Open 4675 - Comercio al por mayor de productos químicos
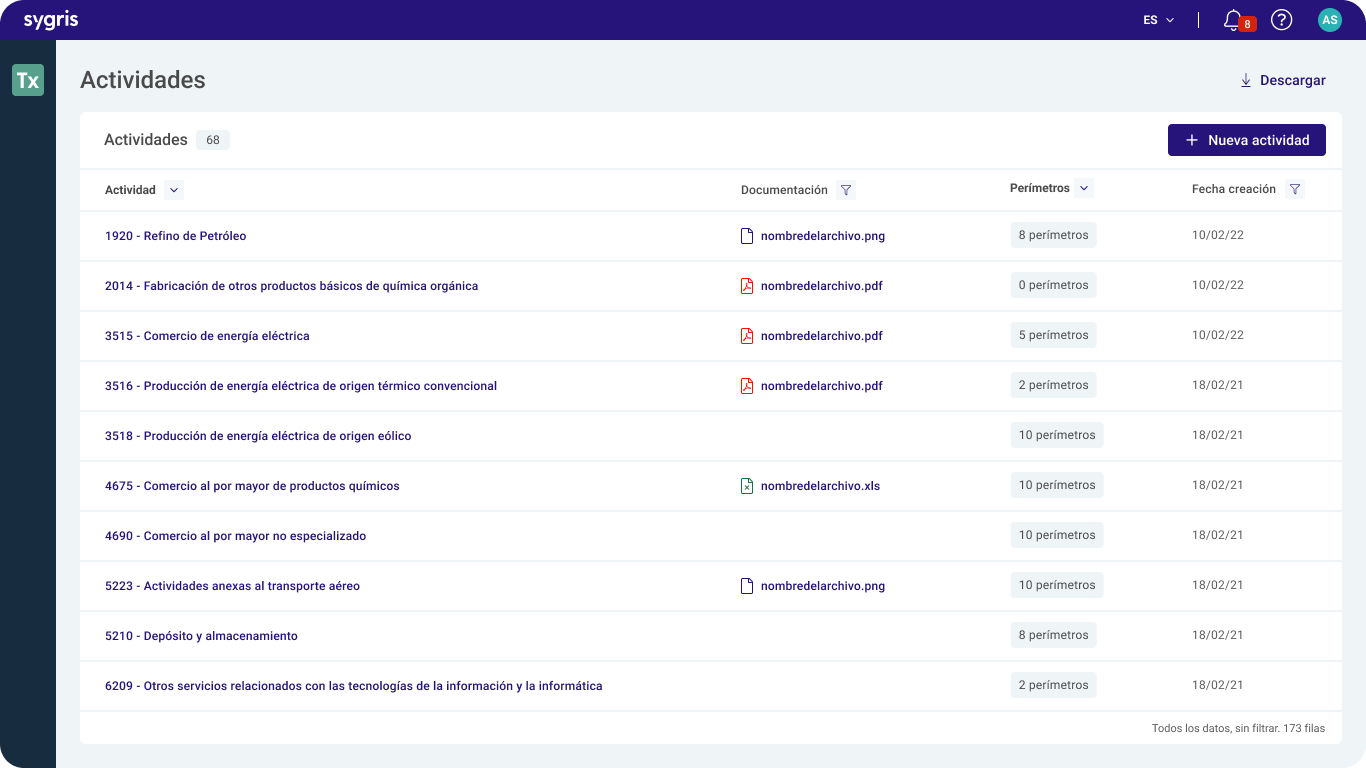The height and width of the screenshot is (768, 1366). click(252, 486)
